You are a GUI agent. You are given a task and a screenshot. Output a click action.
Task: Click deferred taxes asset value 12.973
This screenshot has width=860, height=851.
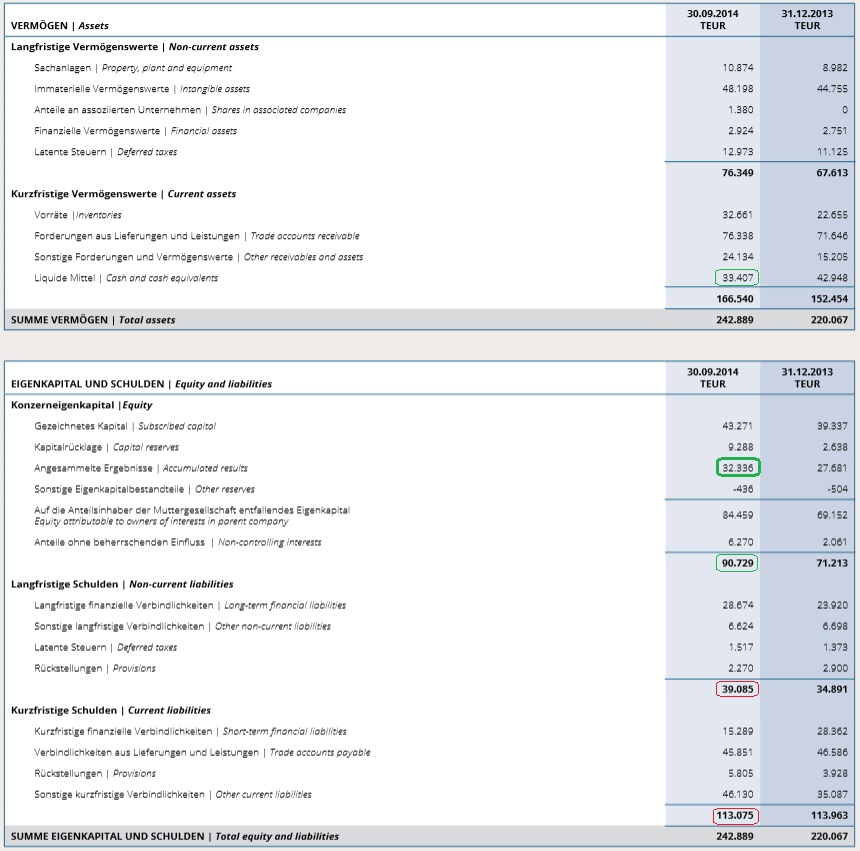738,152
